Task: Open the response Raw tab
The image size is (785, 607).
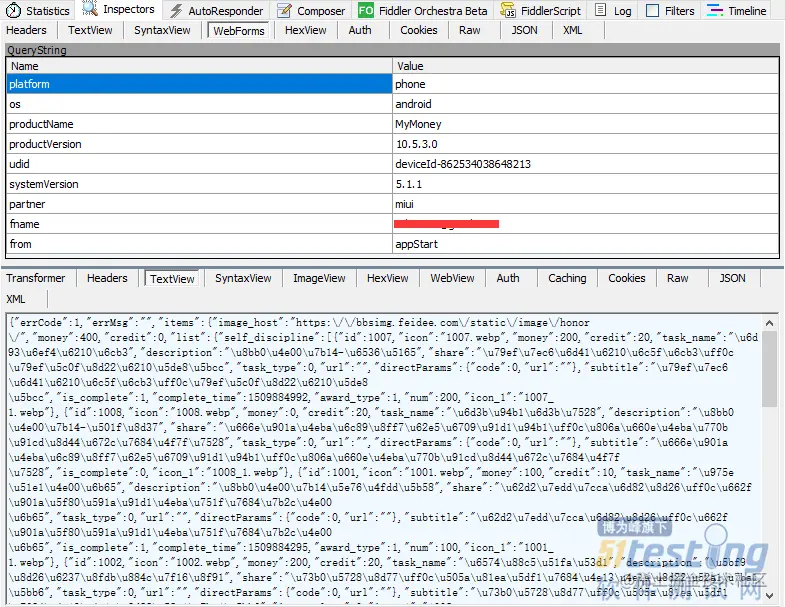Action: pos(677,278)
